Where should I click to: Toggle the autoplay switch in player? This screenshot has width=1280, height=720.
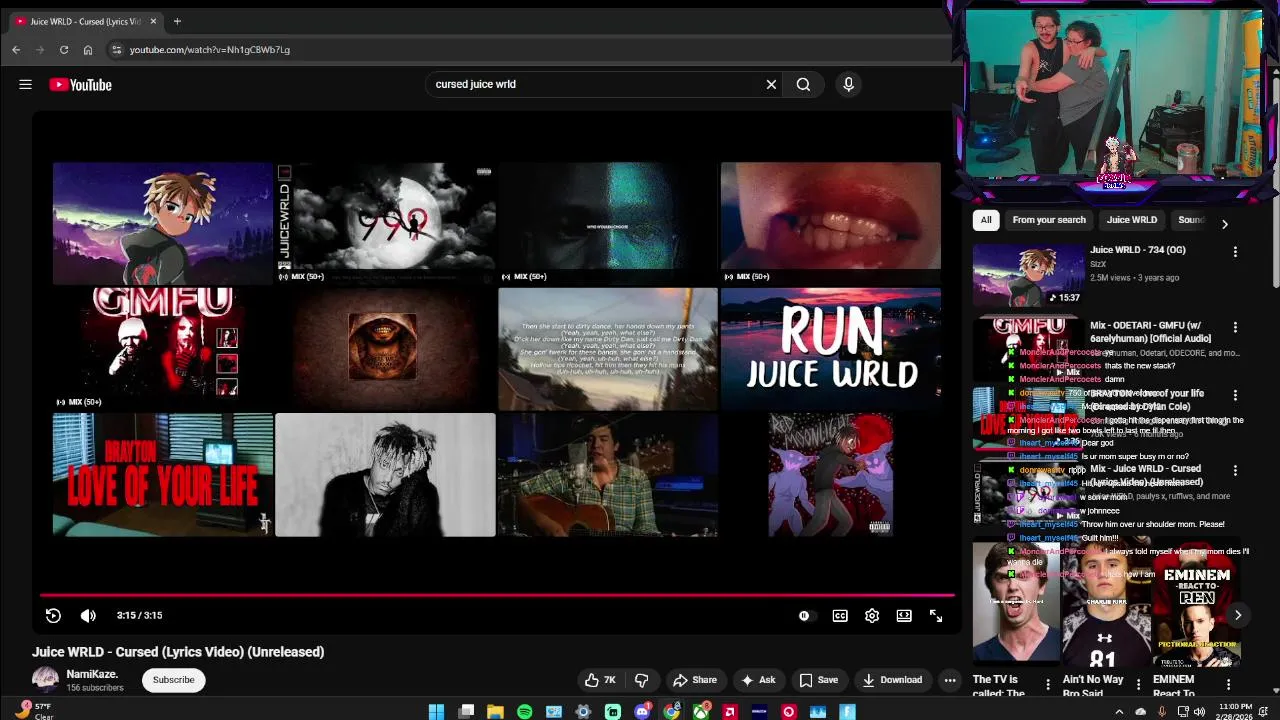806,616
